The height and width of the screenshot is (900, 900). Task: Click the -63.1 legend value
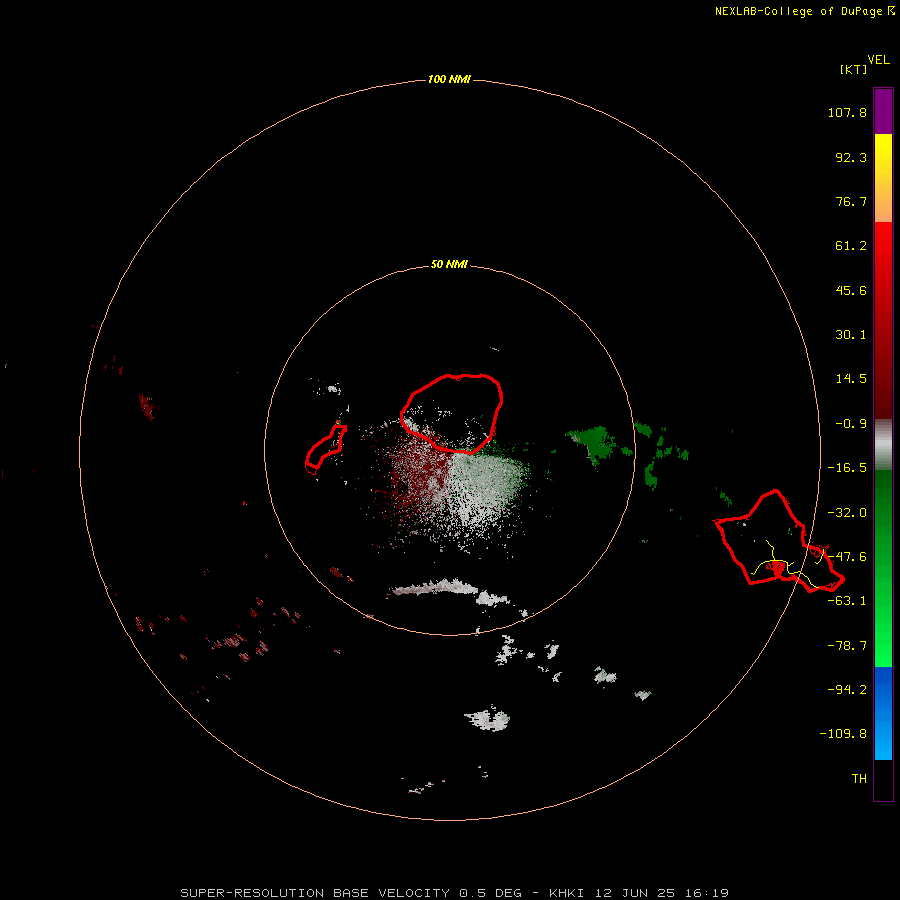pyautogui.click(x=847, y=601)
